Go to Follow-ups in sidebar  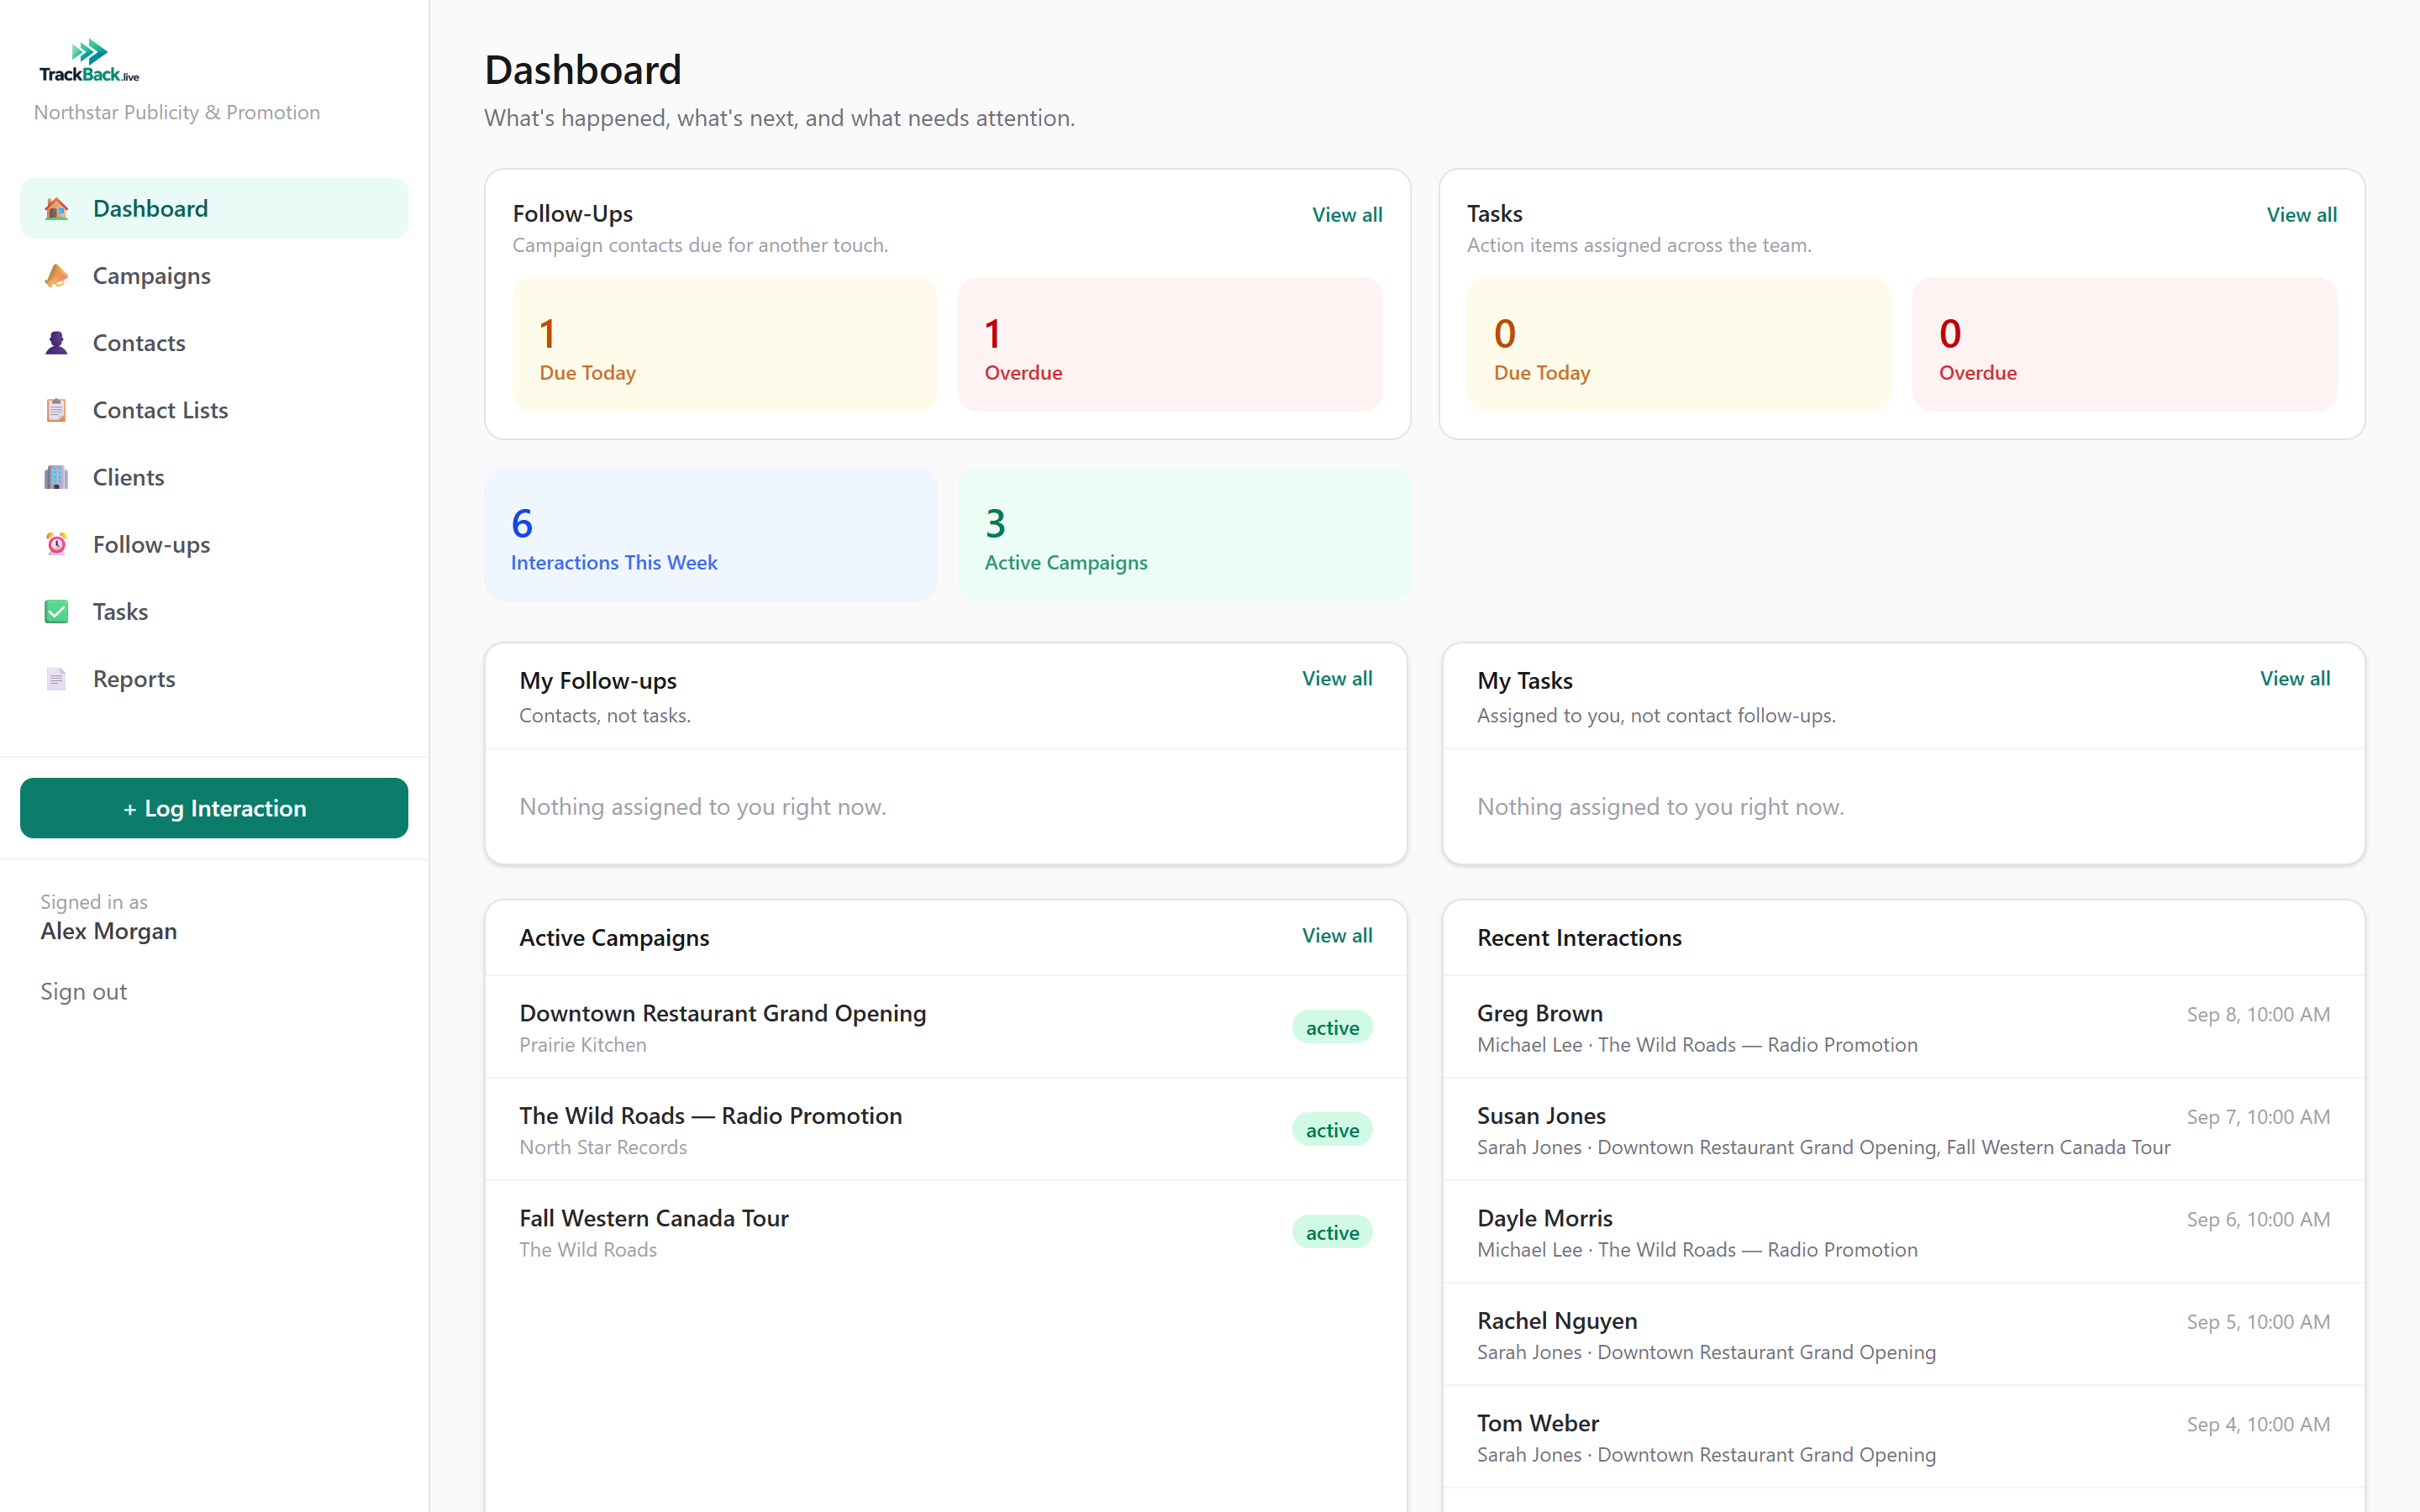pos(214,544)
